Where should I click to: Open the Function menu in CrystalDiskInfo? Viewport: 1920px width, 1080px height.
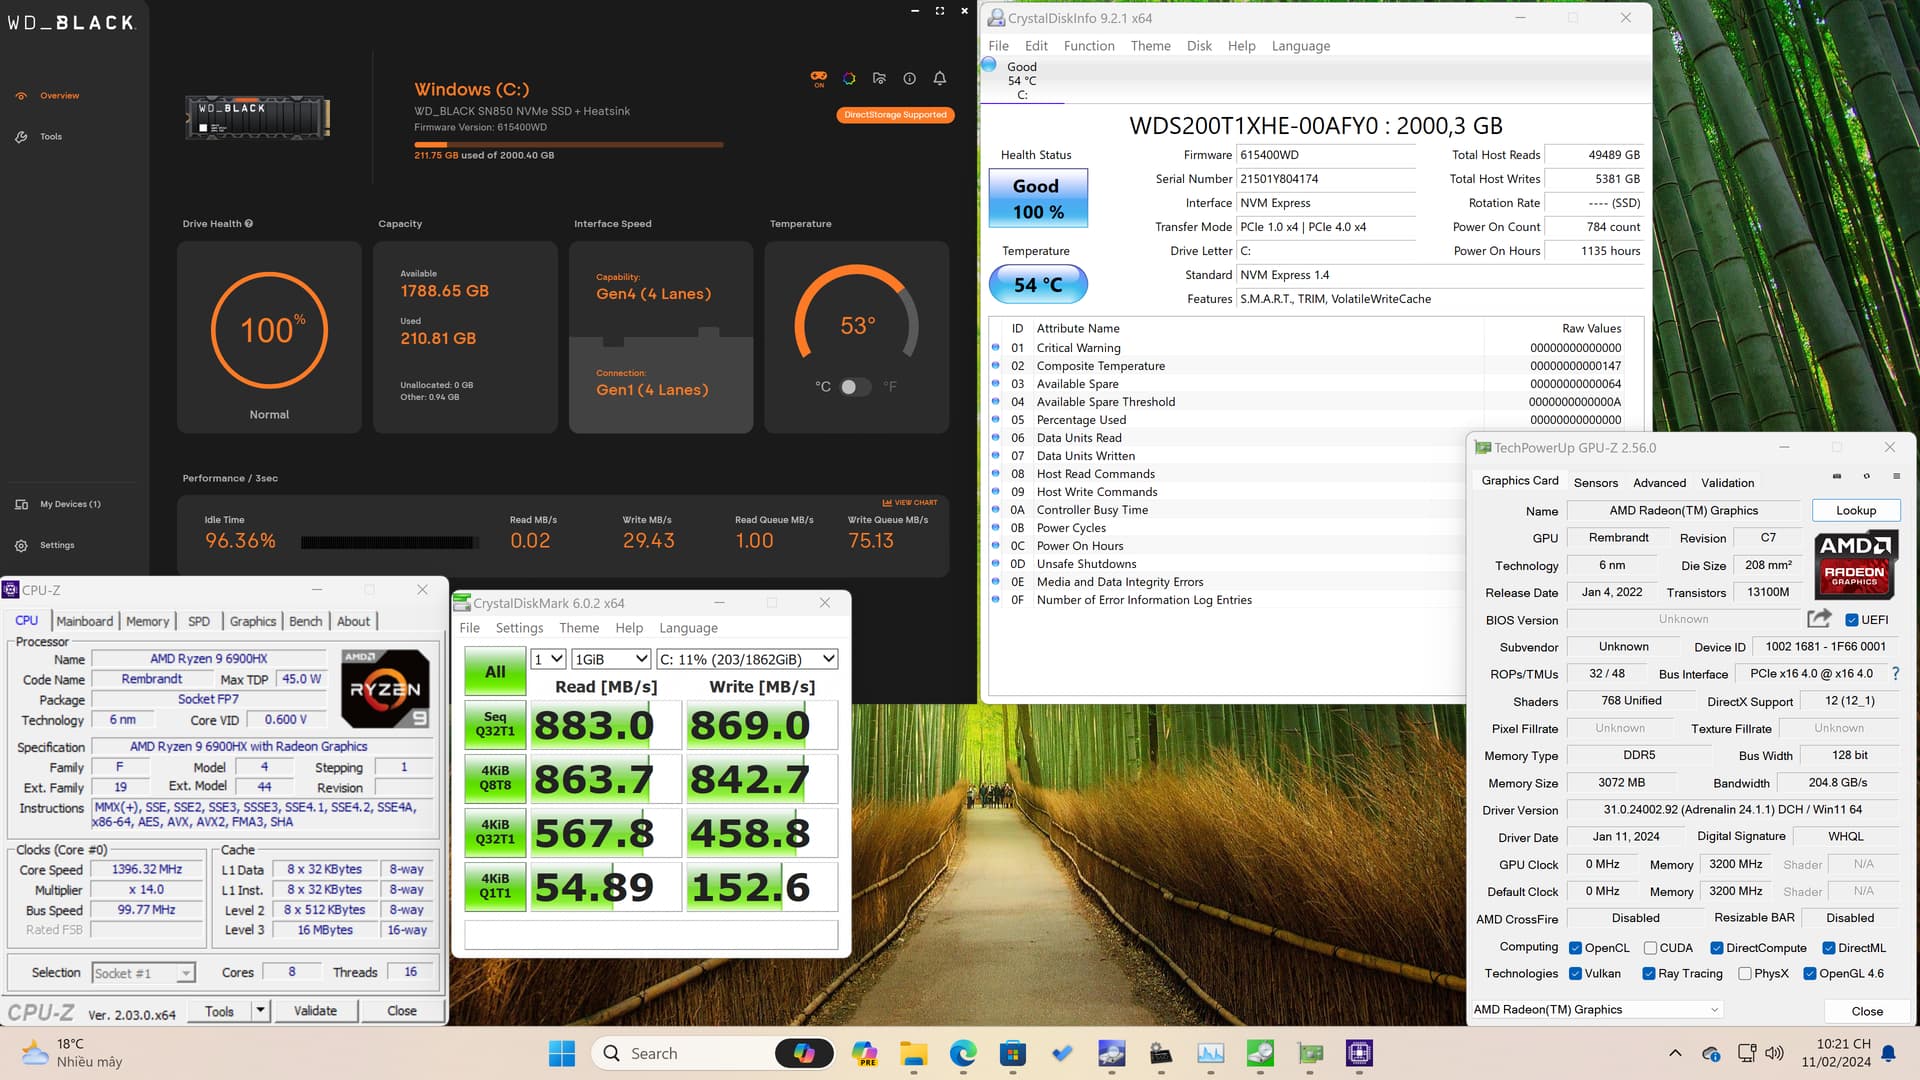pyautogui.click(x=1089, y=46)
